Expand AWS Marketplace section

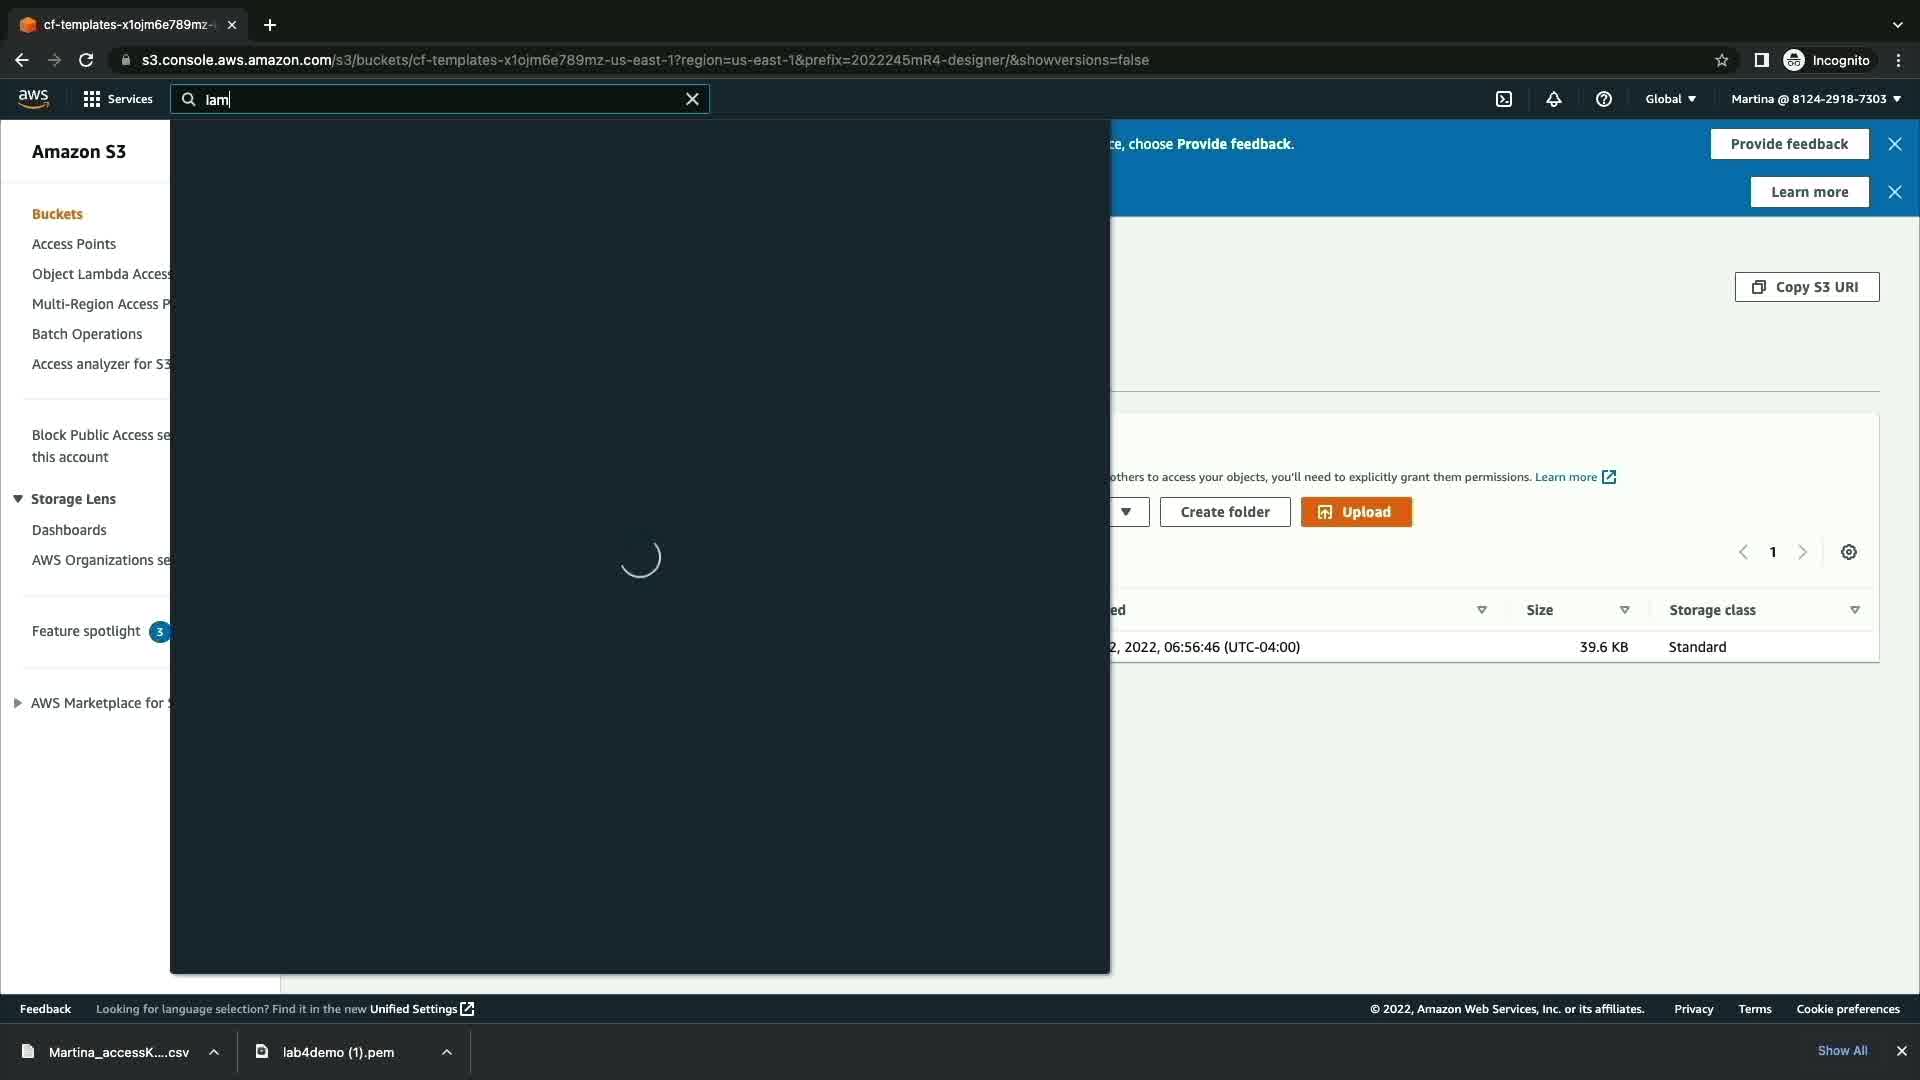coord(18,703)
